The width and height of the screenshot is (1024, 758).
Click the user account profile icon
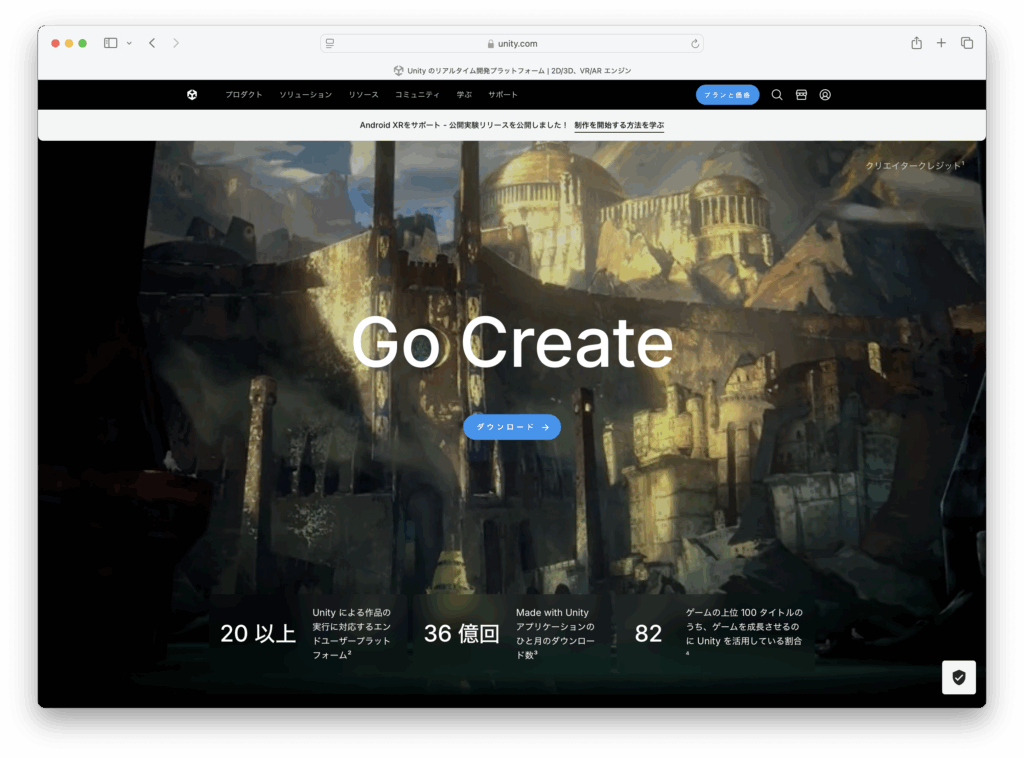[825, 95]
